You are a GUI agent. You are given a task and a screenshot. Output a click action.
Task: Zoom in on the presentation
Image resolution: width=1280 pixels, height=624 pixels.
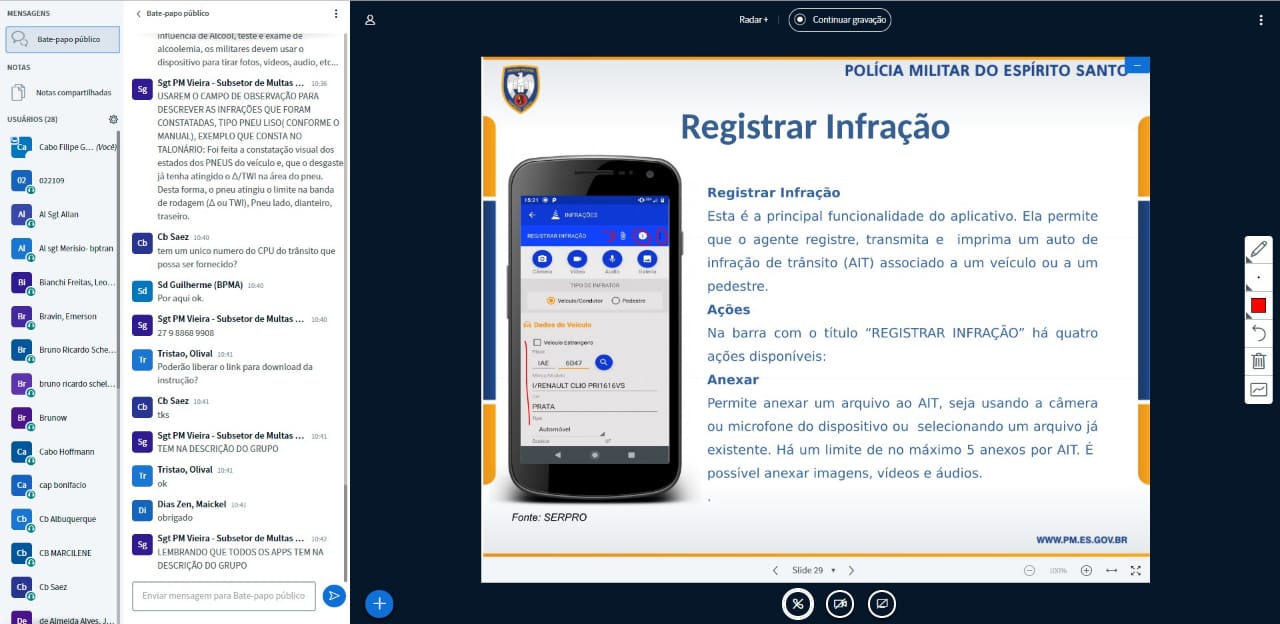pos(1086,570)
